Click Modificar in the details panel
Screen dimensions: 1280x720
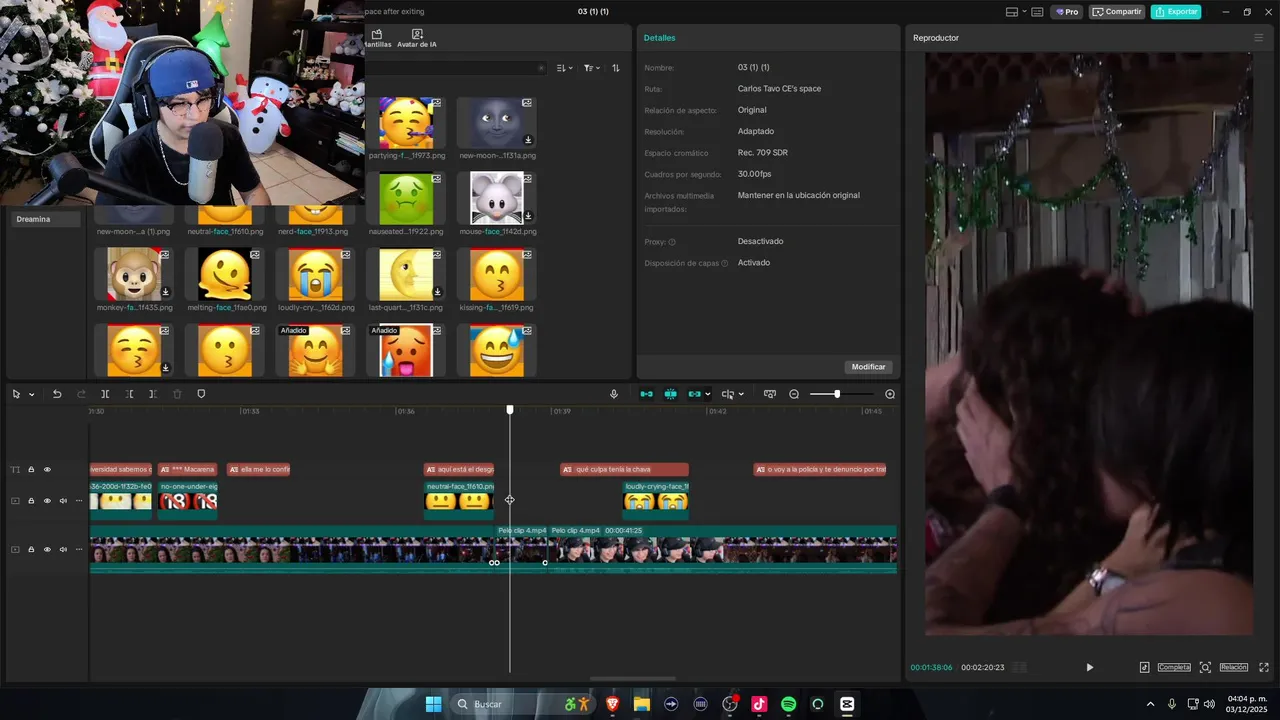click(868, 367)
